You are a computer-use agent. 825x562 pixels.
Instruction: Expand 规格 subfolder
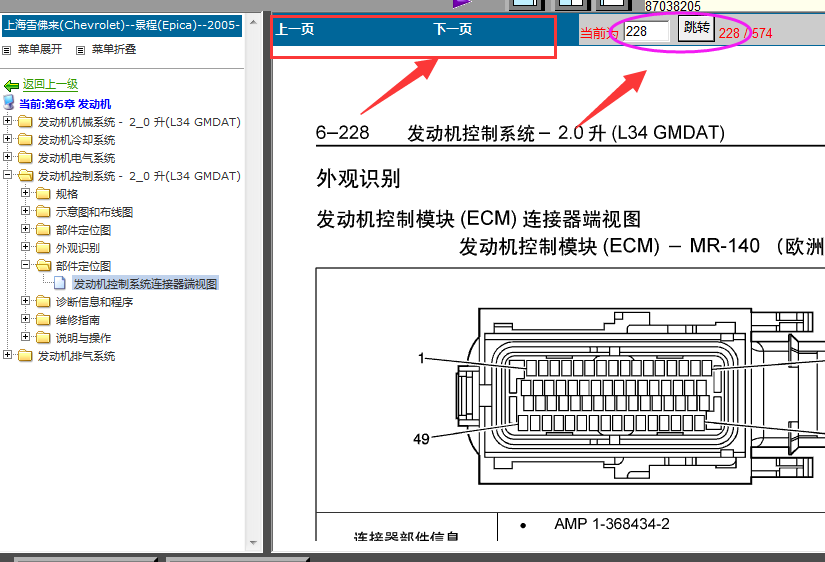[25, 193]
